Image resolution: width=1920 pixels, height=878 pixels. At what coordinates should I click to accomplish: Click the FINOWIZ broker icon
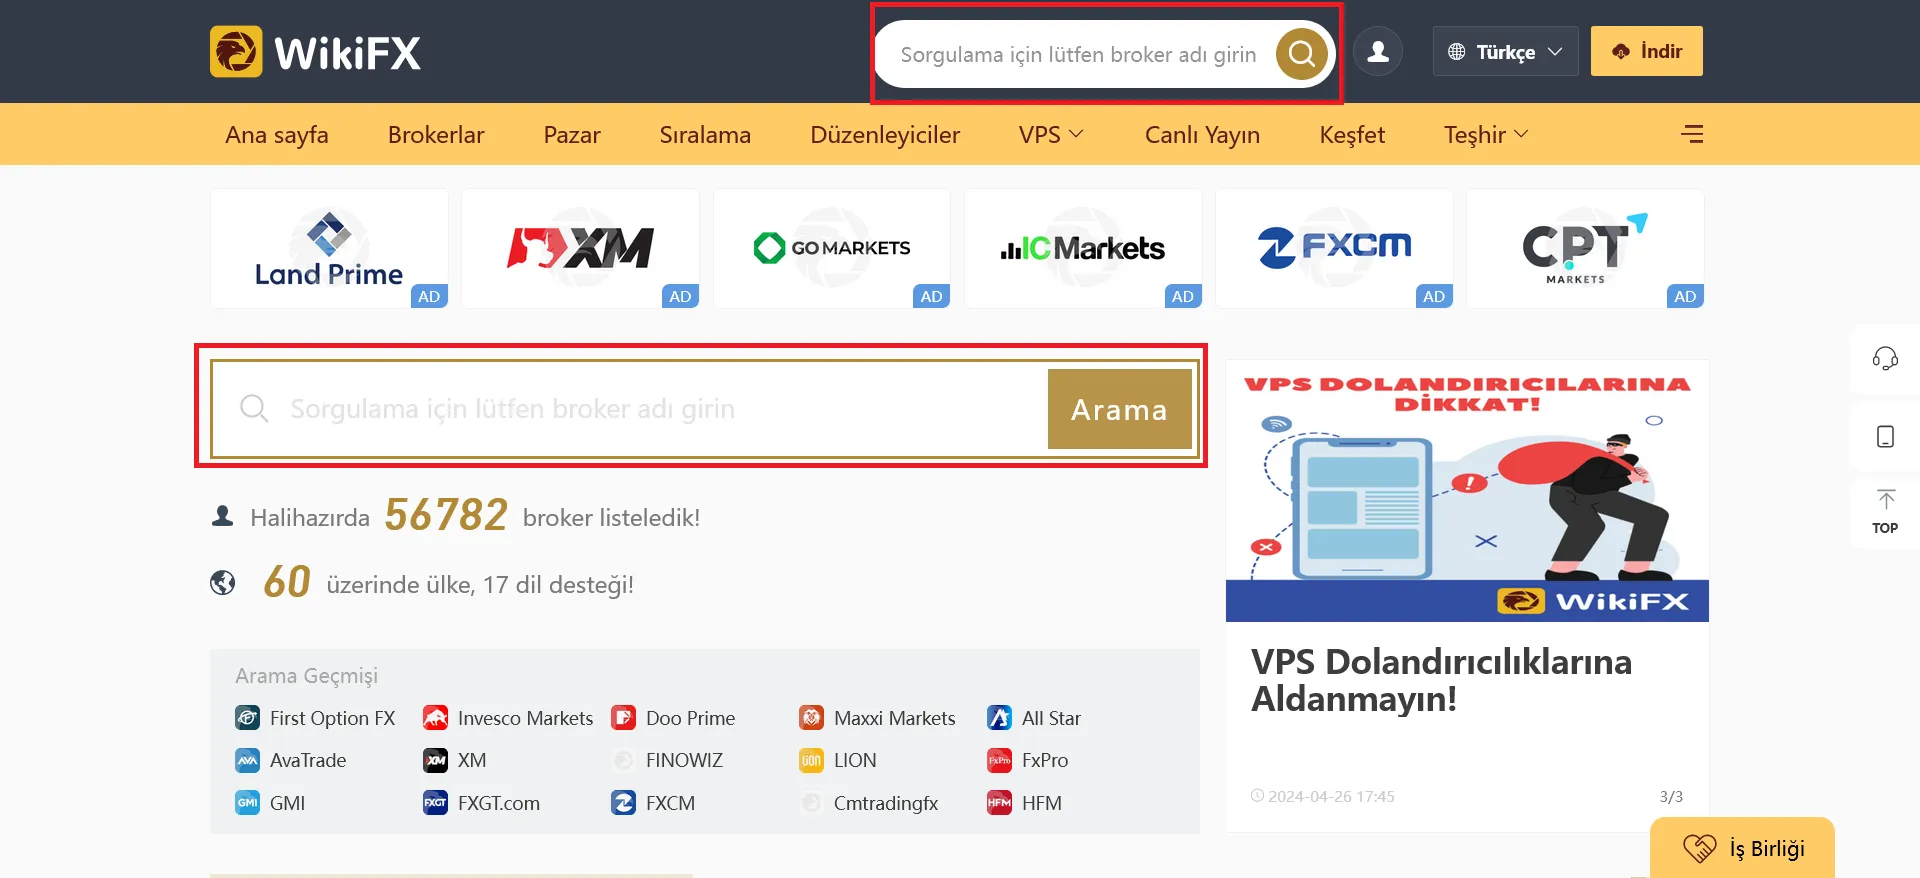(x=623, y=760)
